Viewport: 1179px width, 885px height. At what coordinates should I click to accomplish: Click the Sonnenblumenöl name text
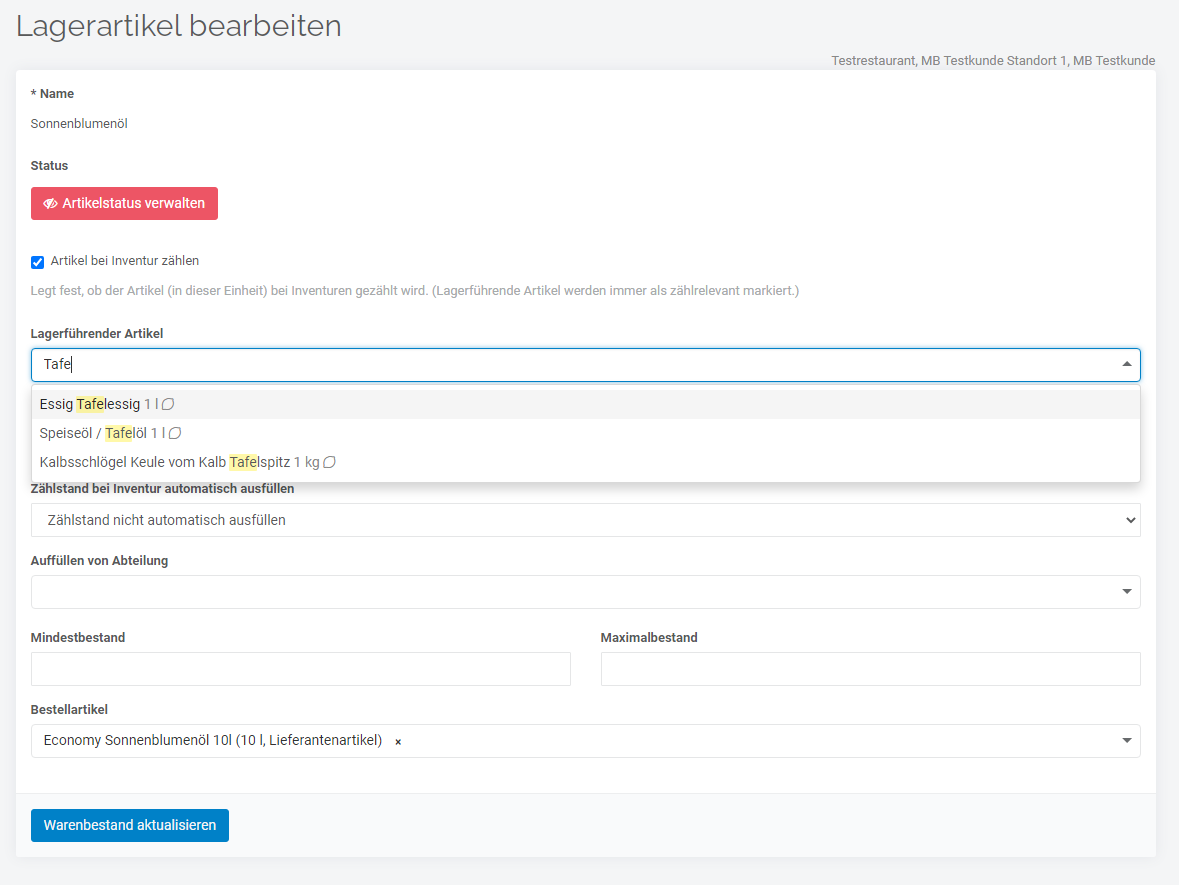79,123
